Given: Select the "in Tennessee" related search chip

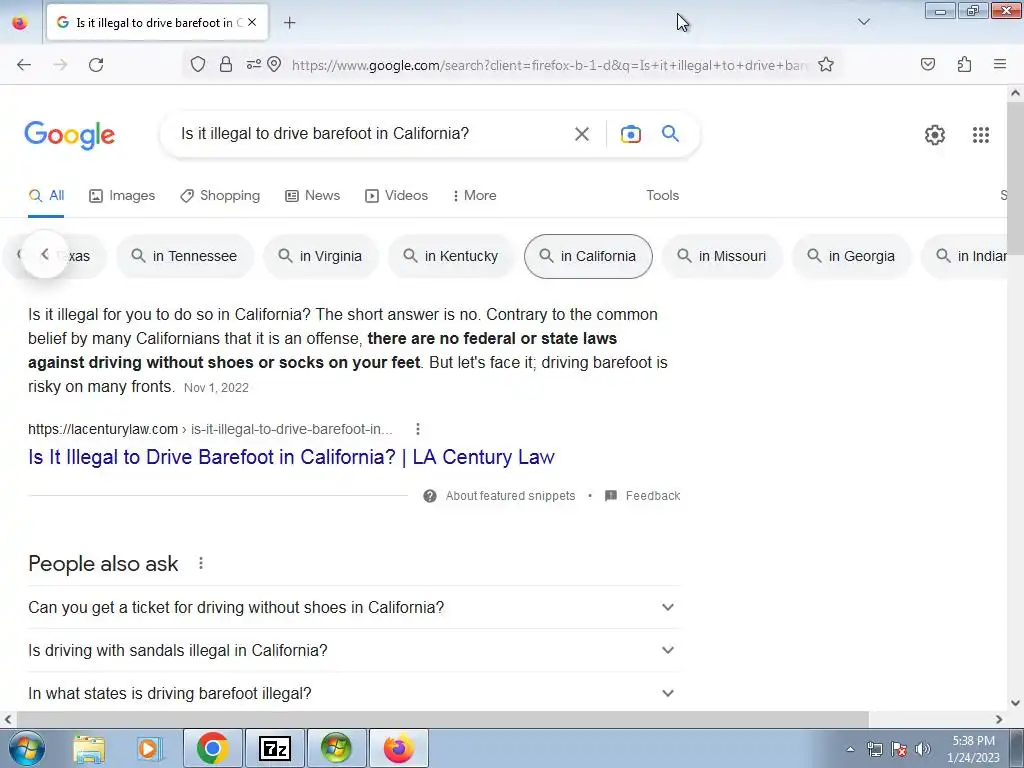Looking at the screenshot, I should (x=184, y=256).
